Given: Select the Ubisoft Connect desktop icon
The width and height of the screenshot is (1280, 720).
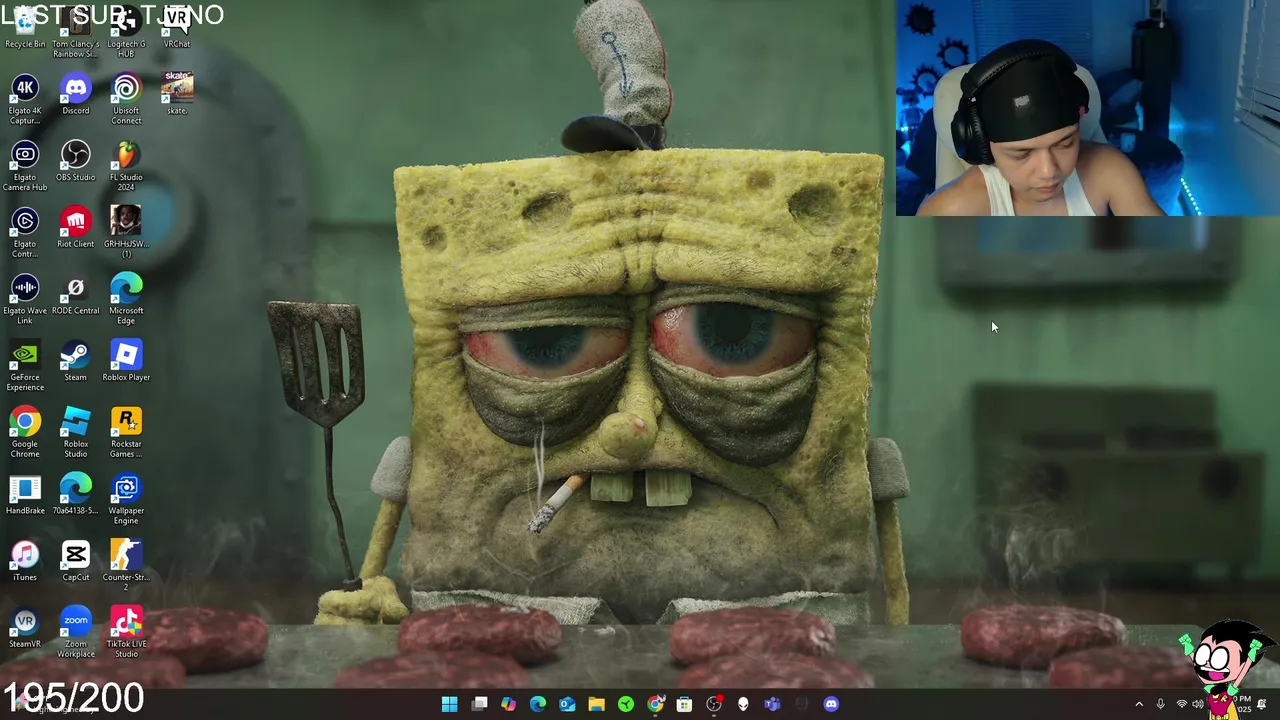Looking at the screenshot, I should point(126,100).
